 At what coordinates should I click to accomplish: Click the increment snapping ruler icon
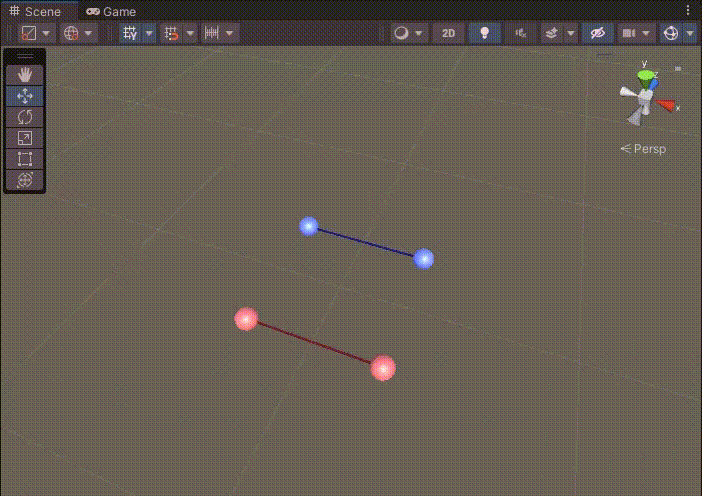(211, 33)
